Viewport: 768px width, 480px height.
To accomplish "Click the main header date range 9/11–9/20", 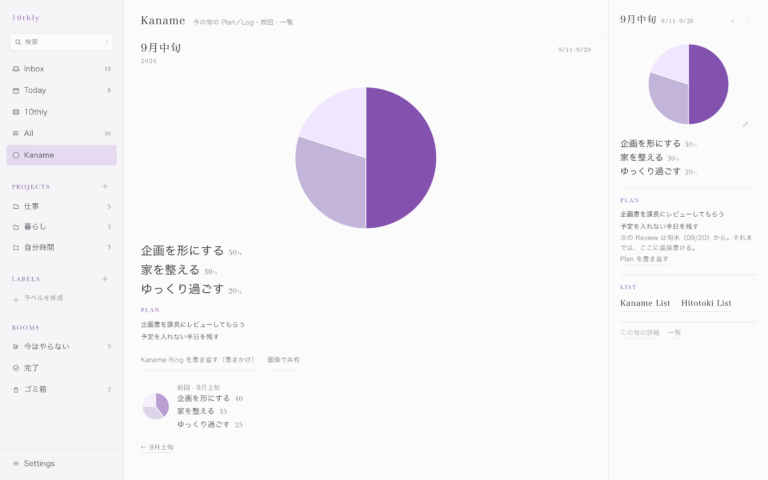I will [x=574, y=50].
